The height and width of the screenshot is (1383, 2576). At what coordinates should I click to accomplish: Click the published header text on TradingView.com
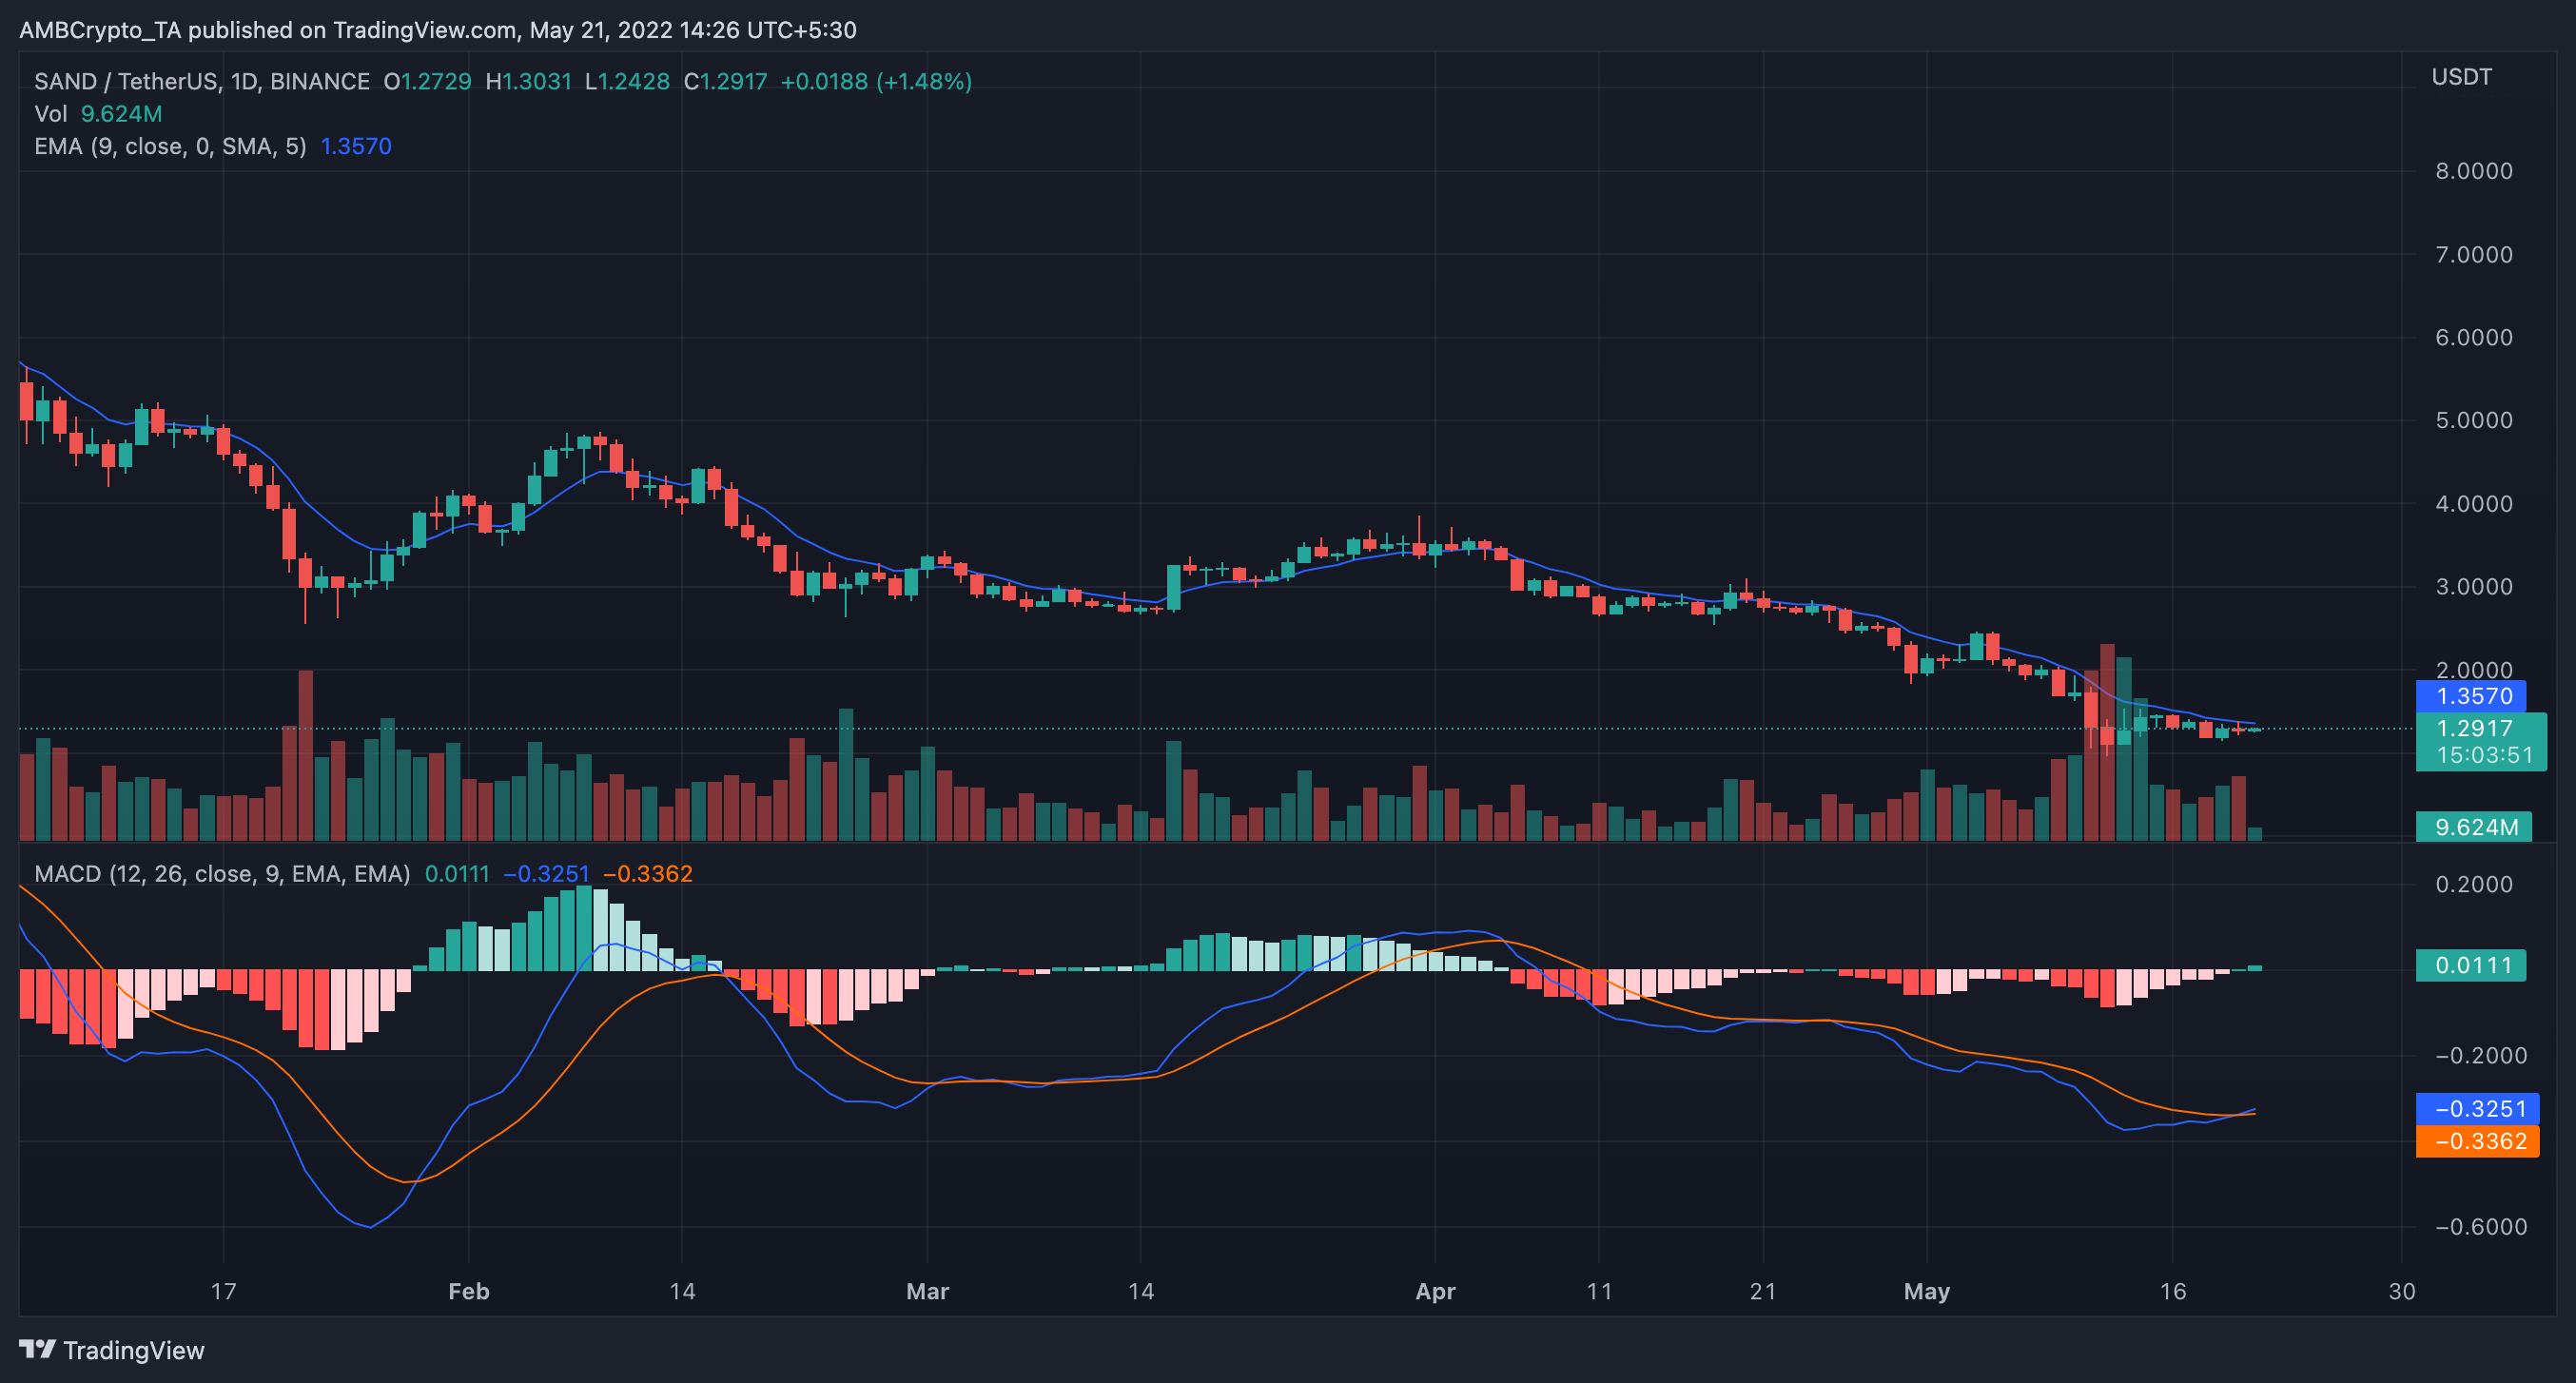tap(437, 30)
